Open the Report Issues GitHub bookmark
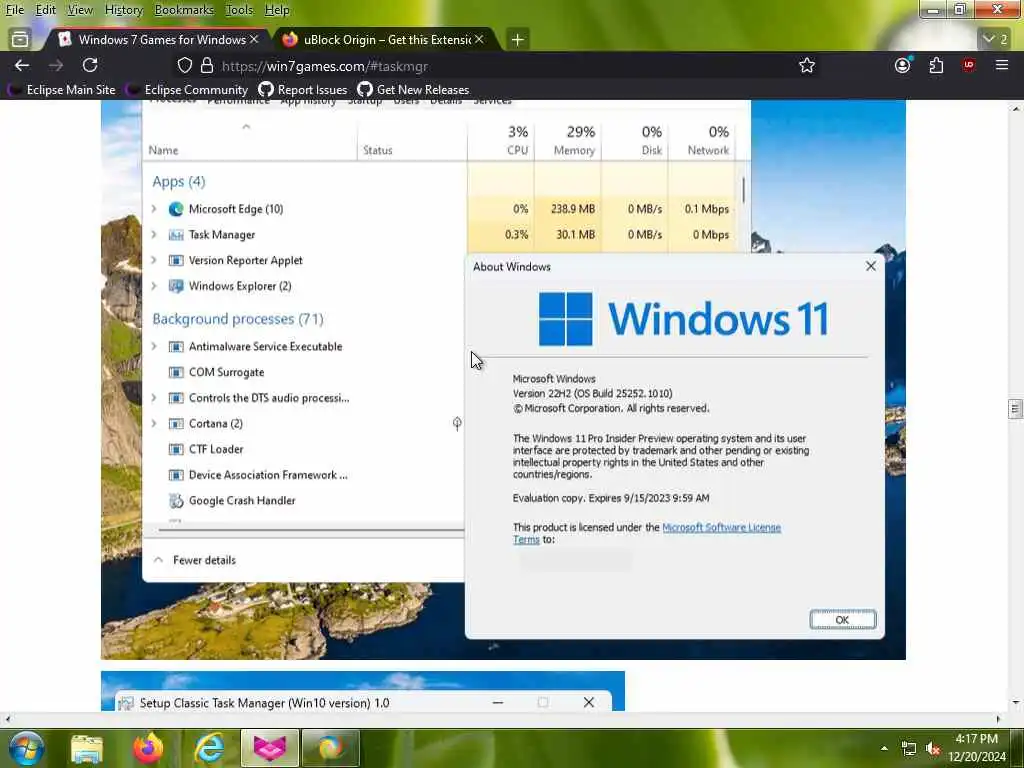 pyautogui.click(x=303, y=89)
